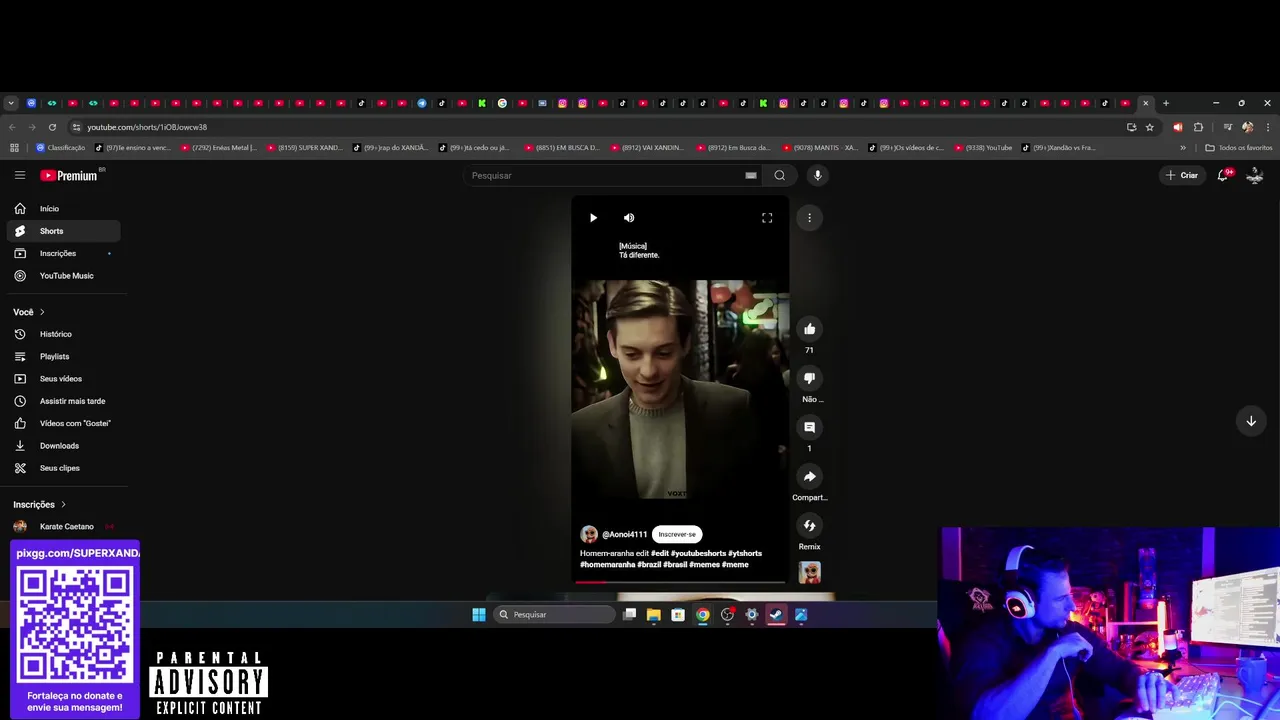The image size is (1280, 720).
Task: Open Todos os favoritos folder
Action: tap(1239, 147)
